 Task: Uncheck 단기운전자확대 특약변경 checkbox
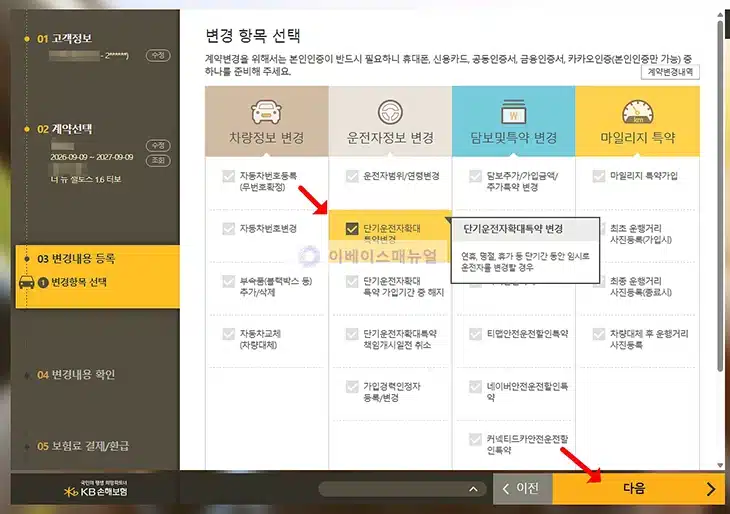click(x=352, y=229)
